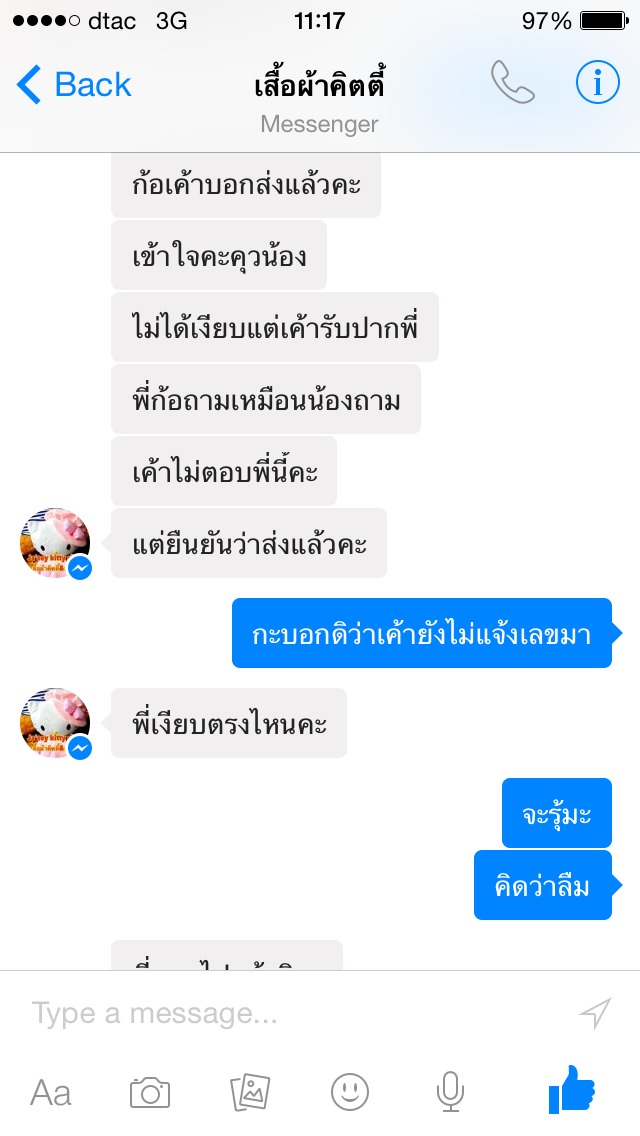Tap the battery status indicator
The height and width of the screenshot is (1136, 640).
pyautogui.click(x=604, y=21)
